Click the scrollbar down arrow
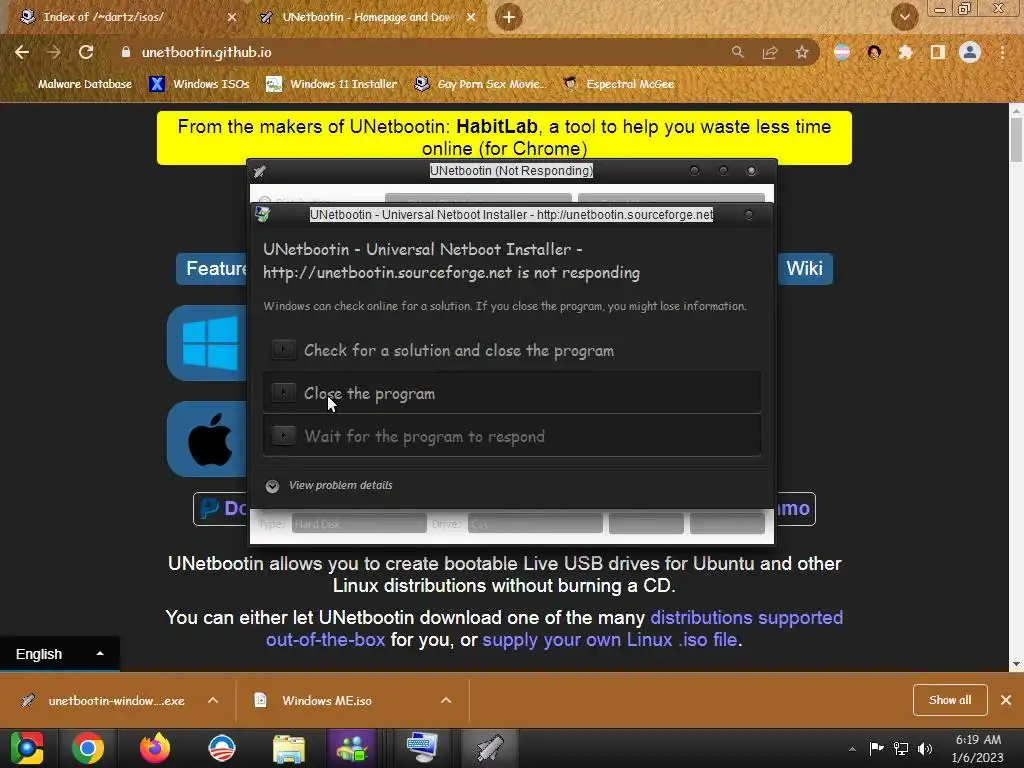 (1016, 664)
